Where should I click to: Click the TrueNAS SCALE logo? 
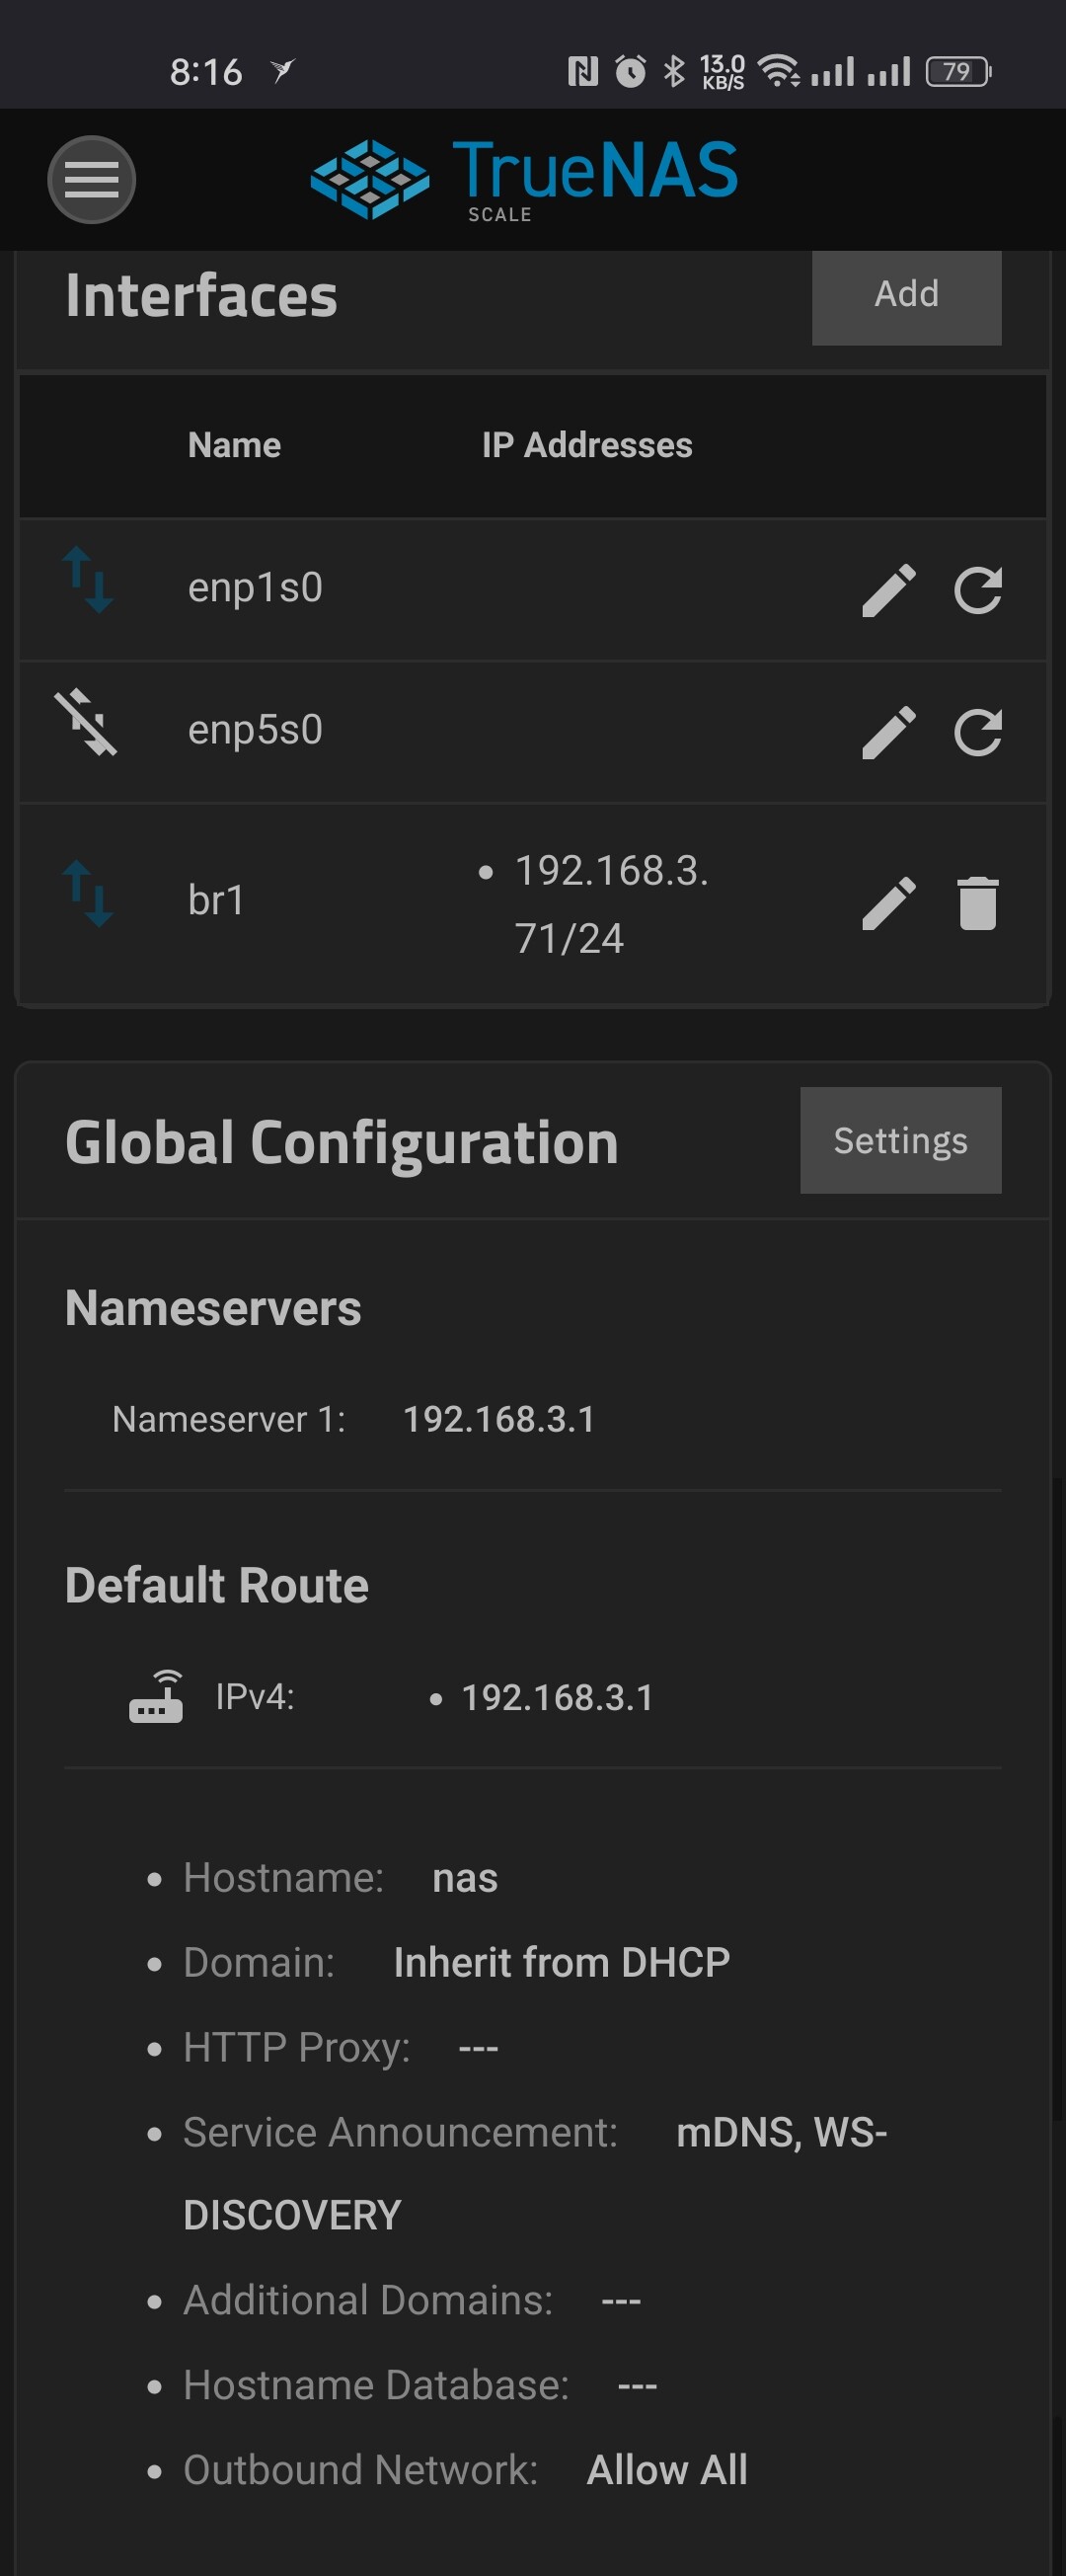pyautogui.click(x=524, y=179)
